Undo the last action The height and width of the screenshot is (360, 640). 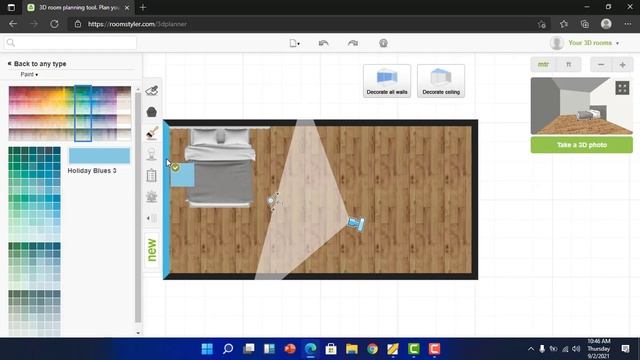coord(323,43)
